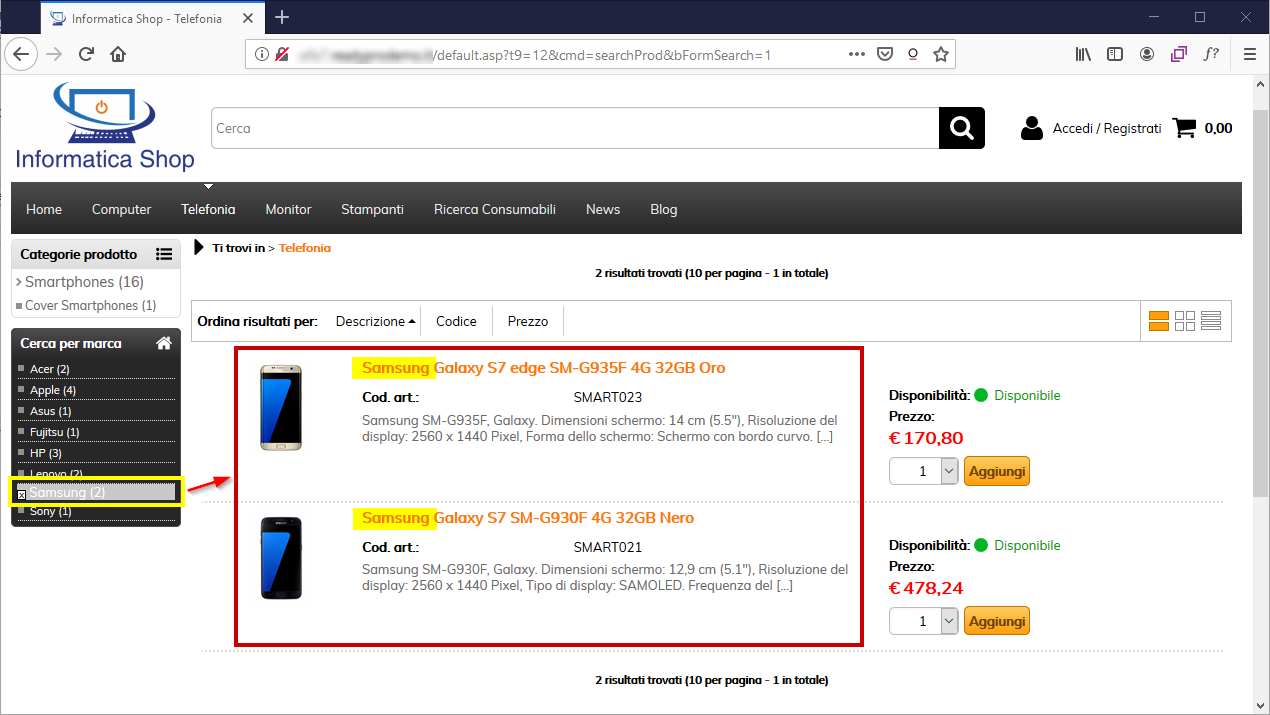The image size is (1270, 715).
Task: Click the f? toolbar extension icon
Action: [x=1211, y=54]
